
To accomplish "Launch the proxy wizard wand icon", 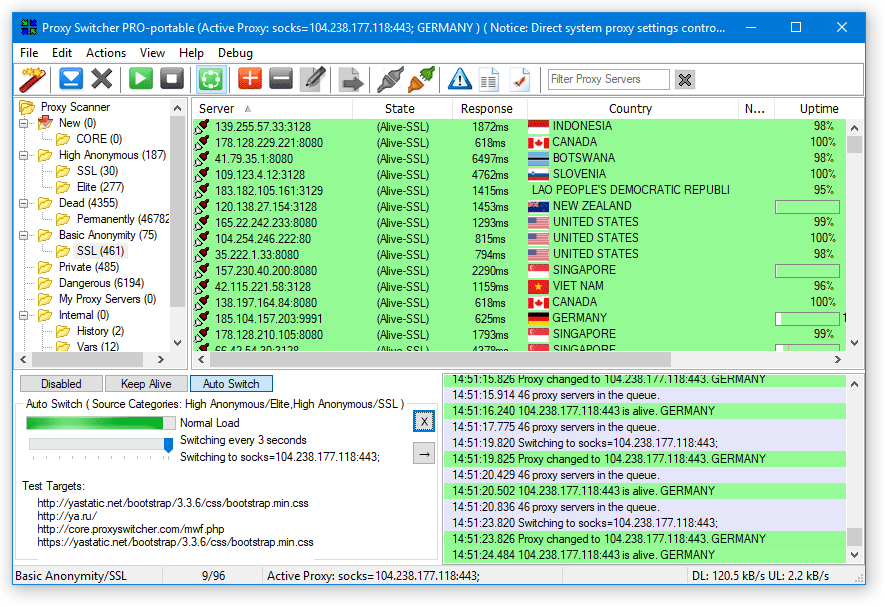I will 32,79.
